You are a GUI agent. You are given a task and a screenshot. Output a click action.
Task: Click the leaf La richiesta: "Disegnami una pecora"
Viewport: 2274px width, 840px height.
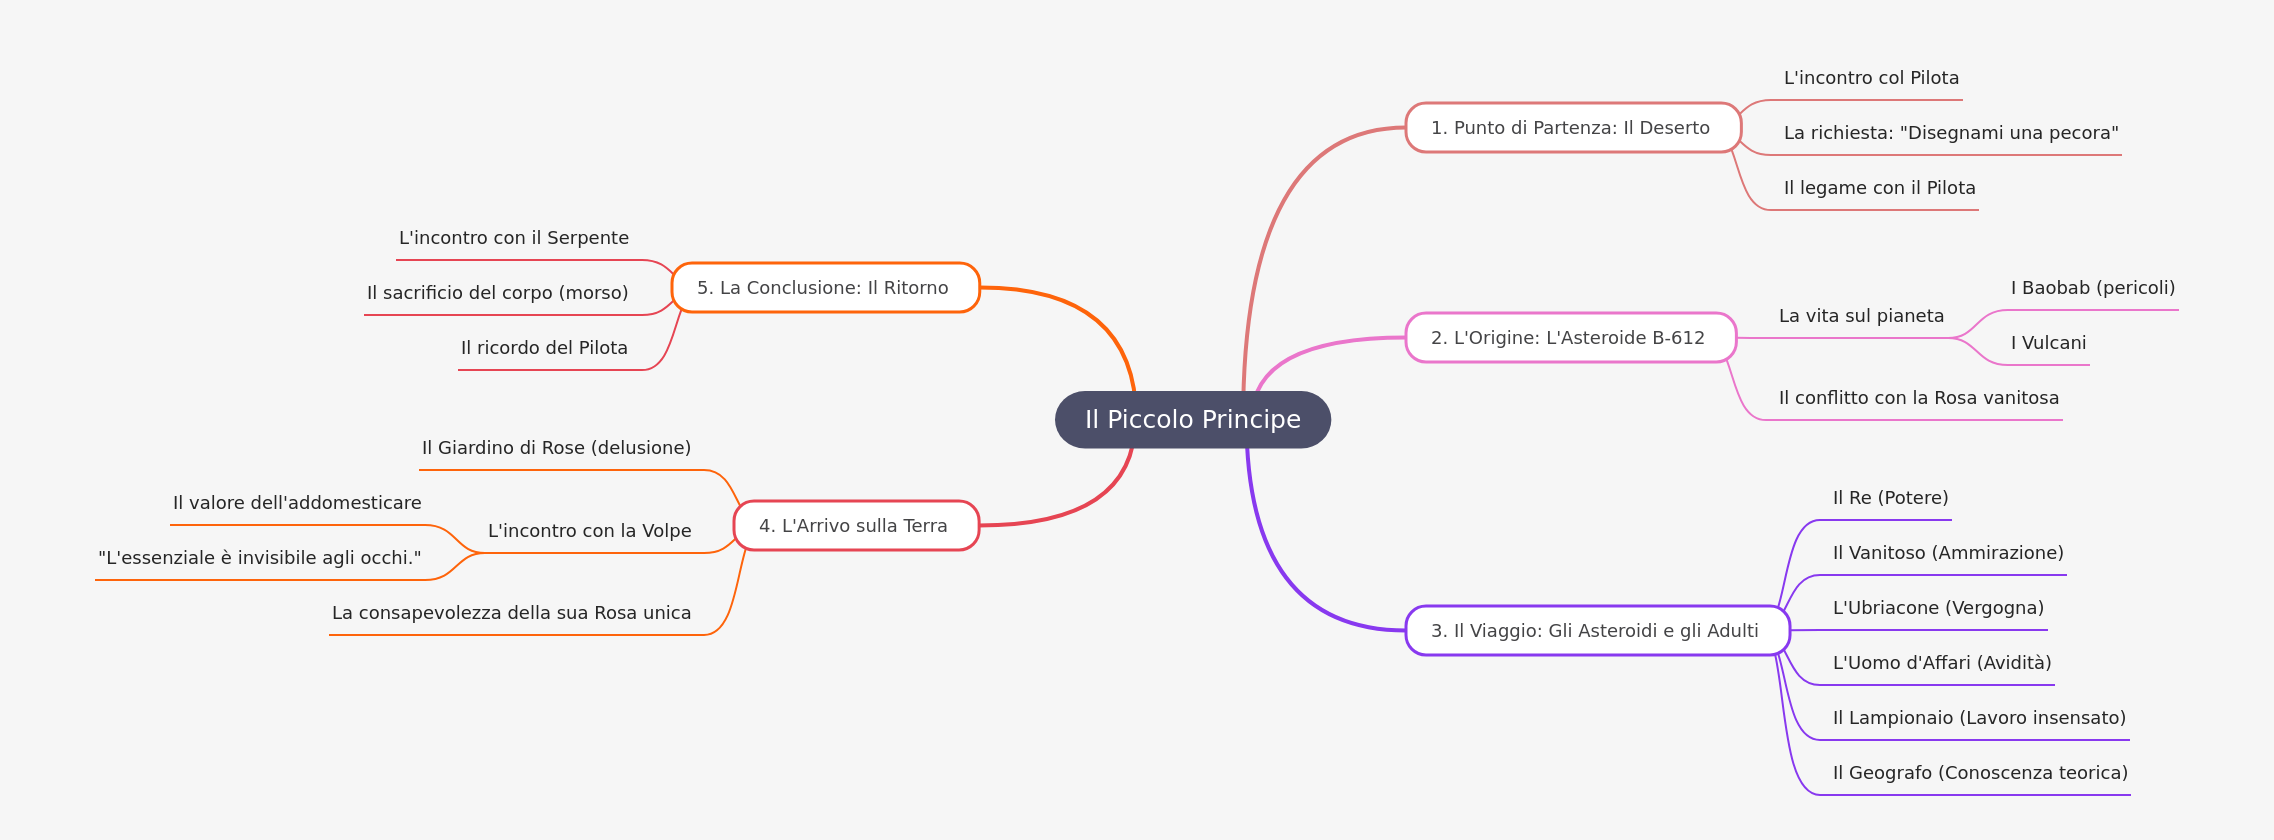(1951, 133)
